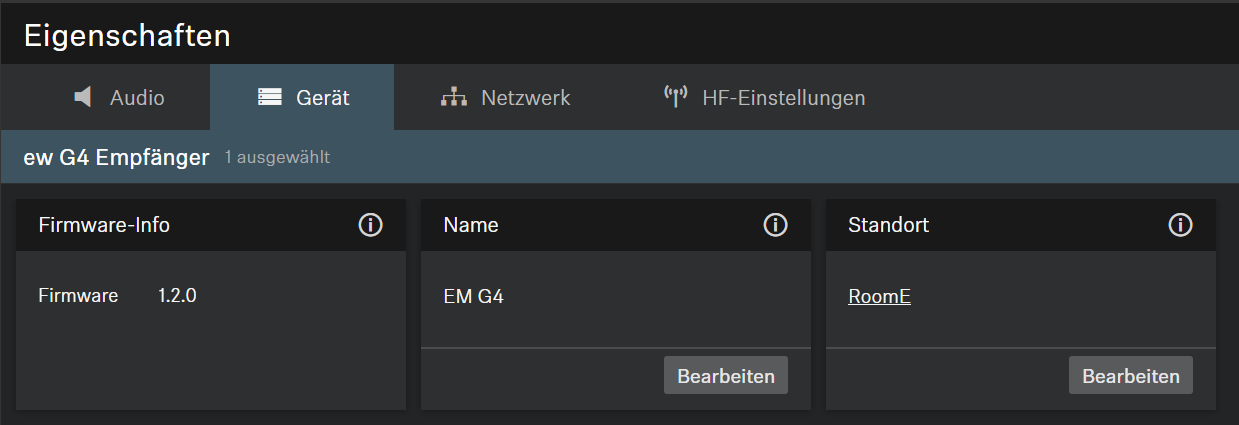Click the device name EM G4
1239x425 pixels.
[473, 297]
